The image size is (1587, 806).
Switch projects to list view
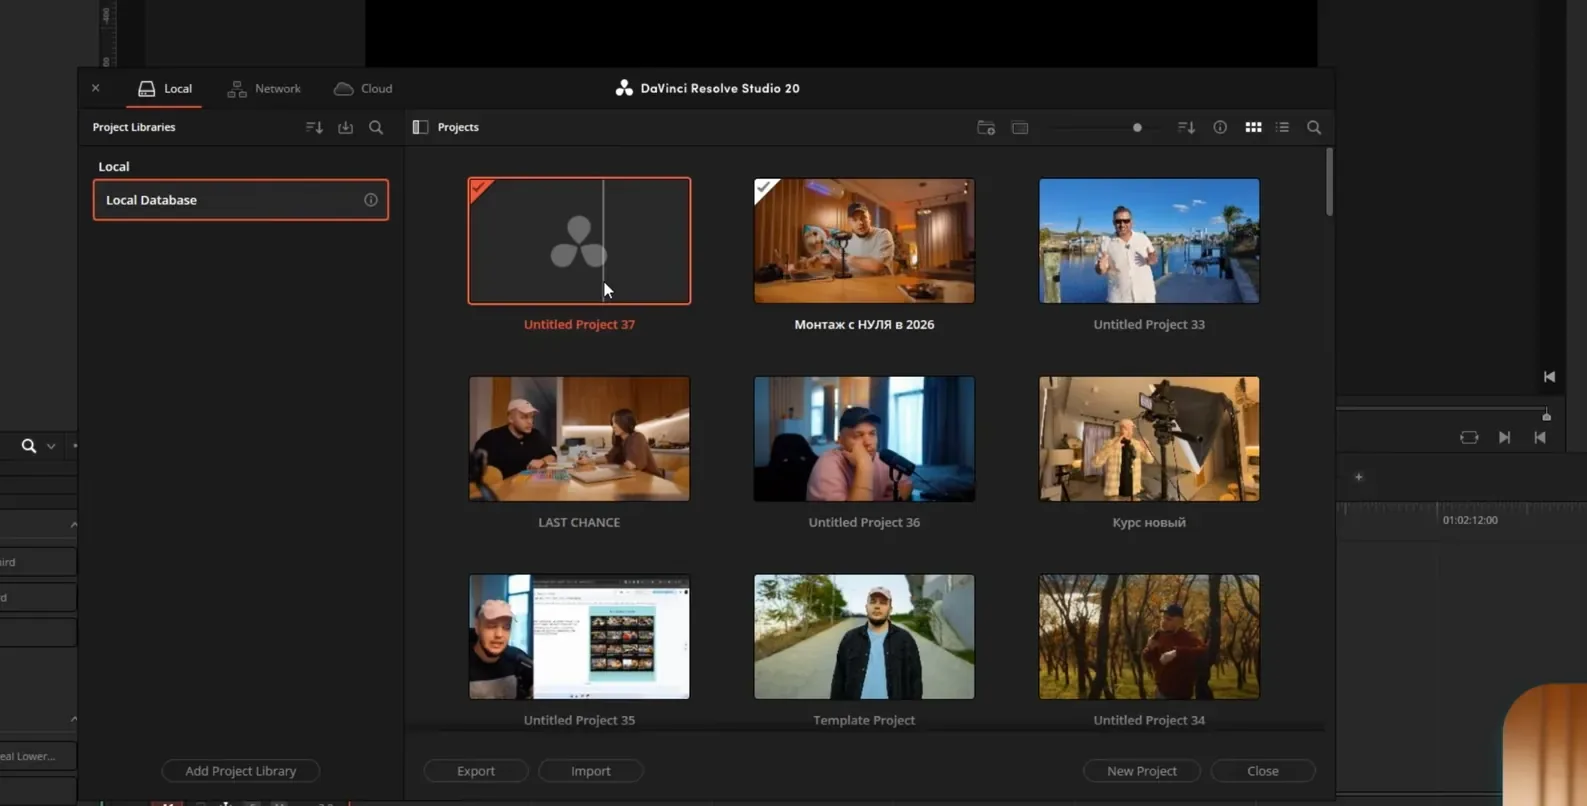[x=1282, y=127]
